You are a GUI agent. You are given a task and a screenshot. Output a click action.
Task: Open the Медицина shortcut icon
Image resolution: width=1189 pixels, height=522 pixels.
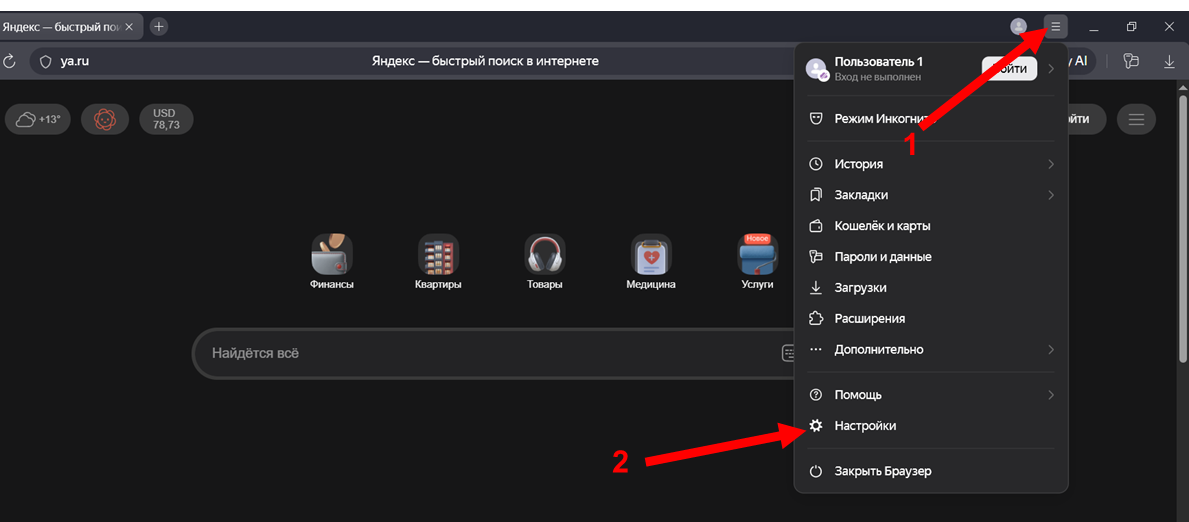pos(651,255)
